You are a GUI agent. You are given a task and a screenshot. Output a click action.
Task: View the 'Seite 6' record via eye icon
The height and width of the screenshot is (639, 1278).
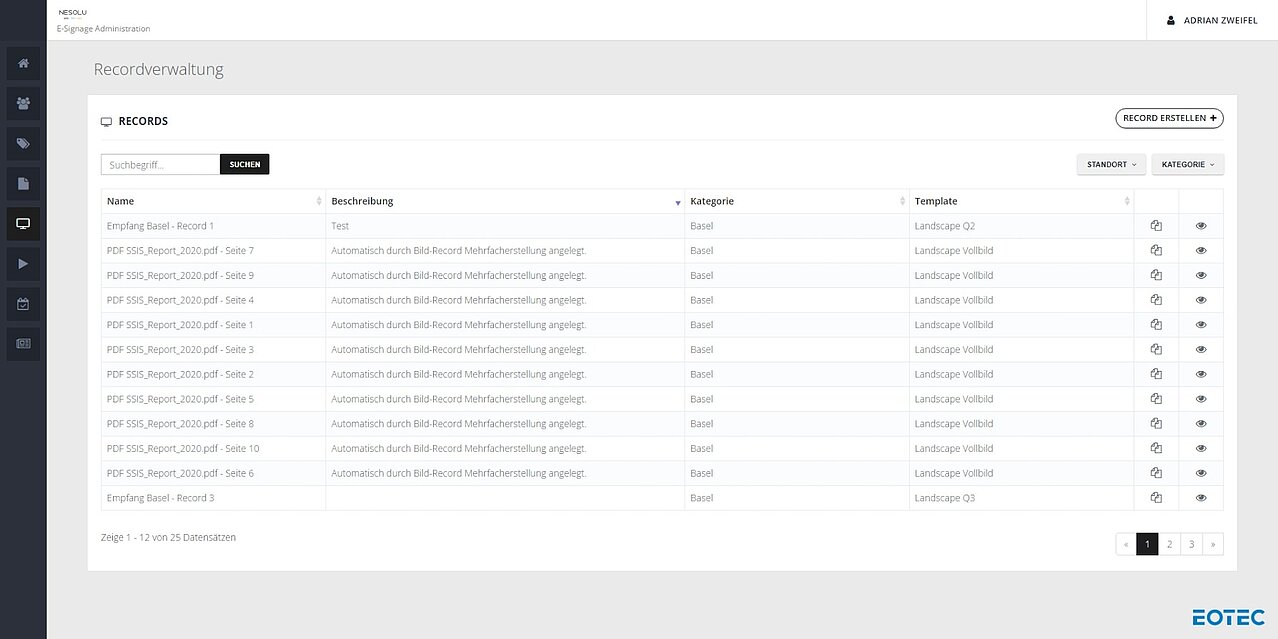click(x=1201, y=473)
